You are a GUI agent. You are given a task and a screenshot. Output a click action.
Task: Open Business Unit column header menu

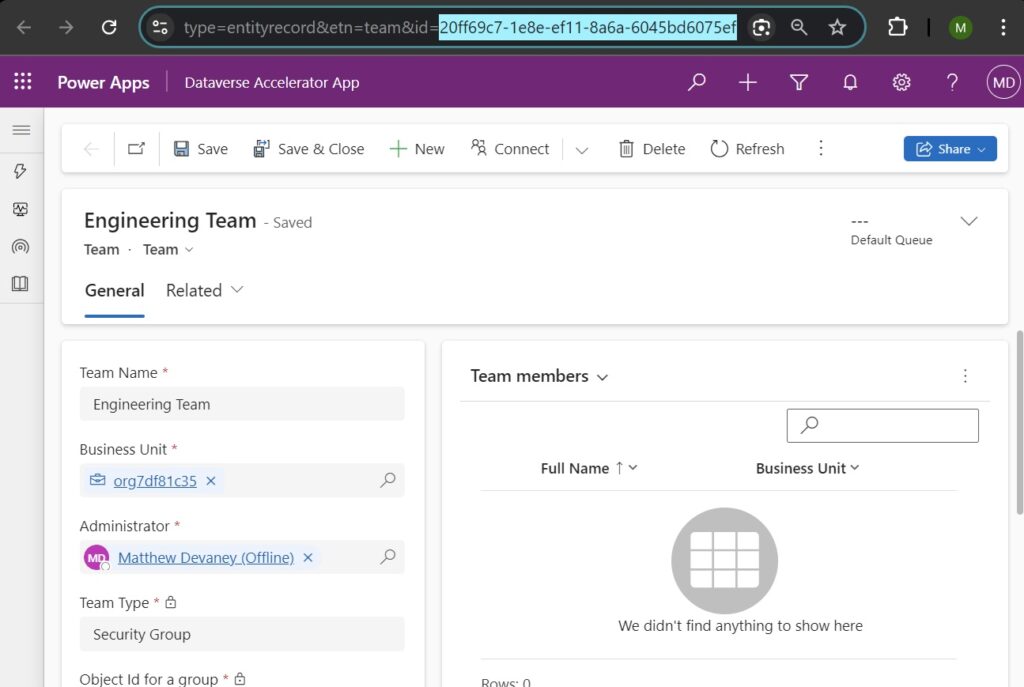(807, 468)
